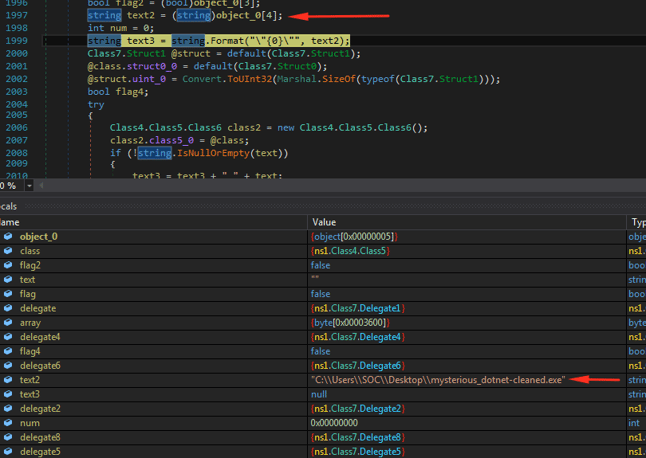Click the variable icon beside text row
Viewport: 646px width, 458px height.
(8, 280)
